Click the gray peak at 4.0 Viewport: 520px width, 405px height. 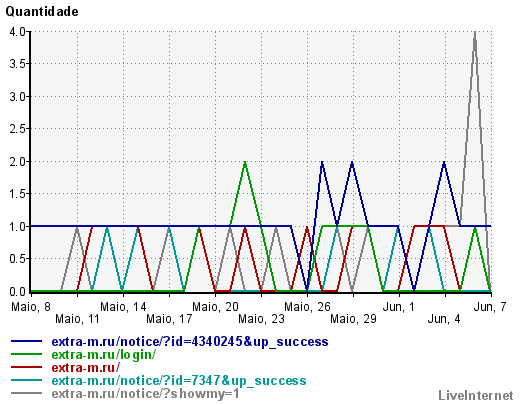tap(475, 32)
